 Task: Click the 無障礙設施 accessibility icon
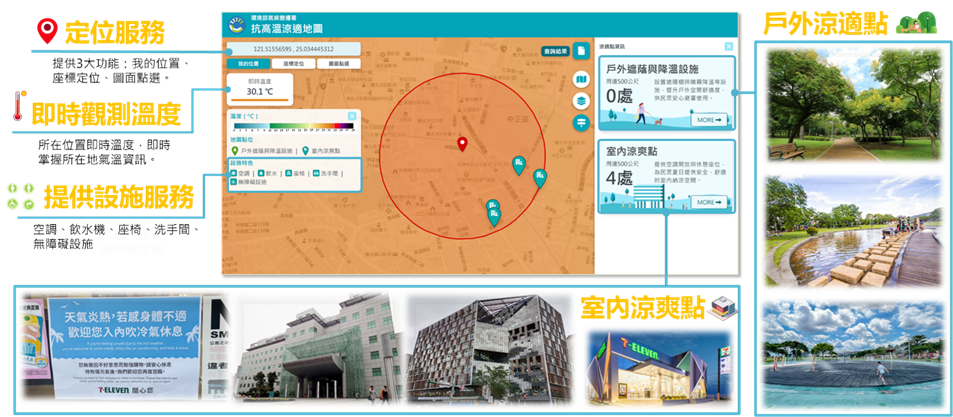click(x=233, y=182)
